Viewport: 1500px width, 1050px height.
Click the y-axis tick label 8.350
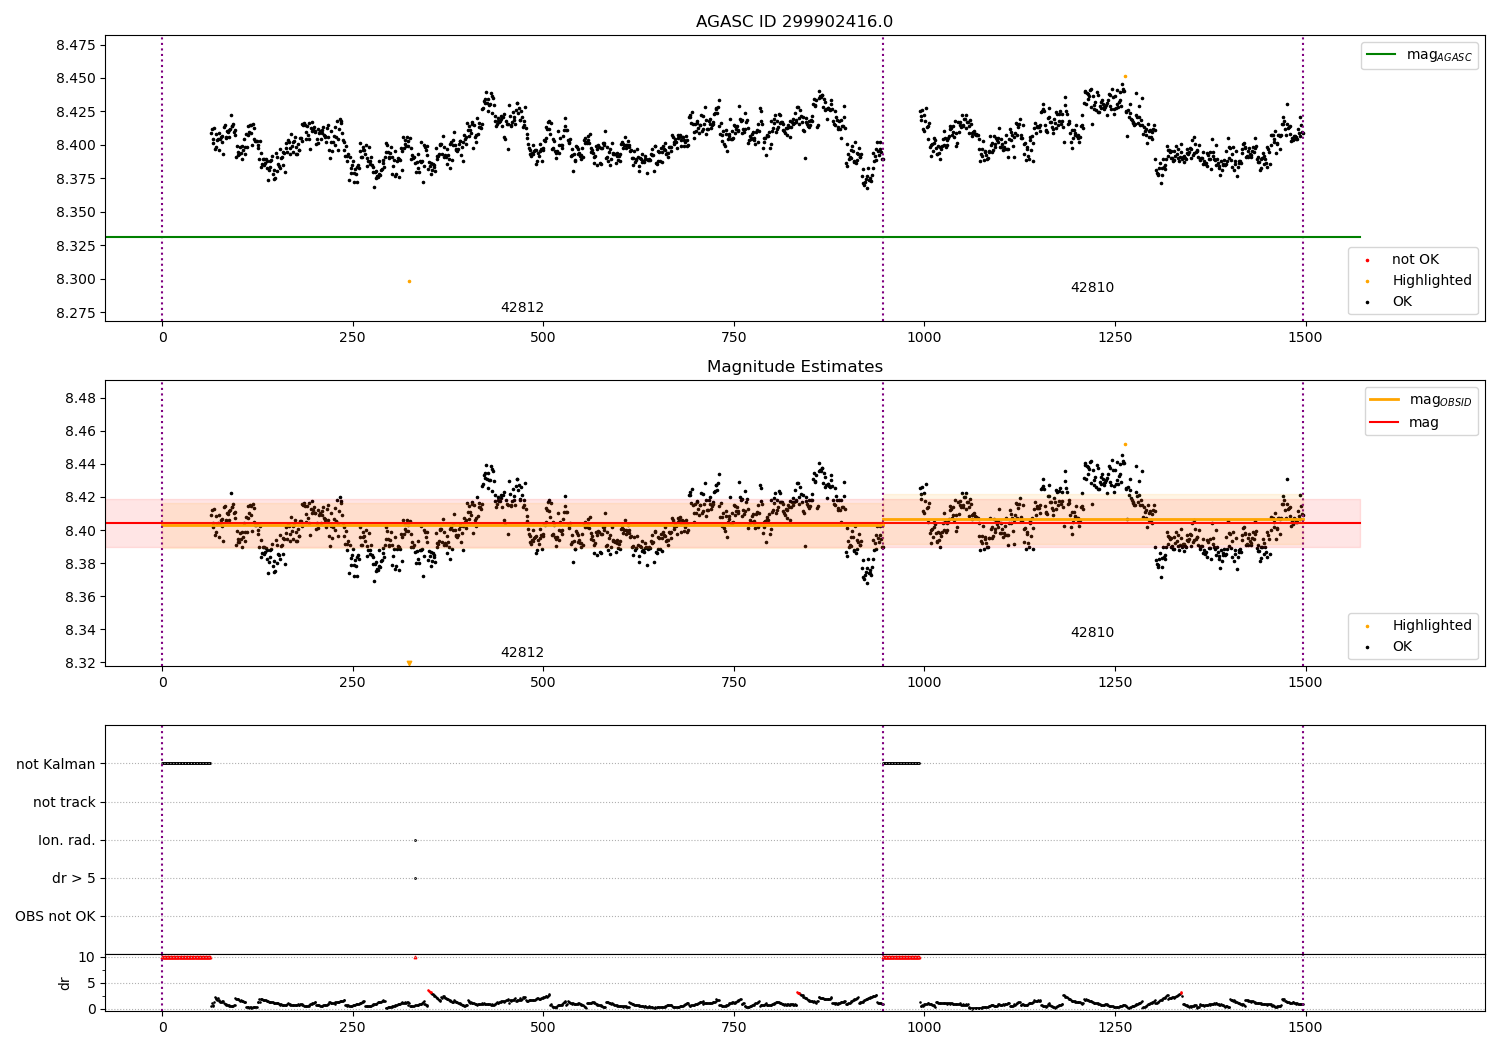pyautogui.click(x=75, y=213)
